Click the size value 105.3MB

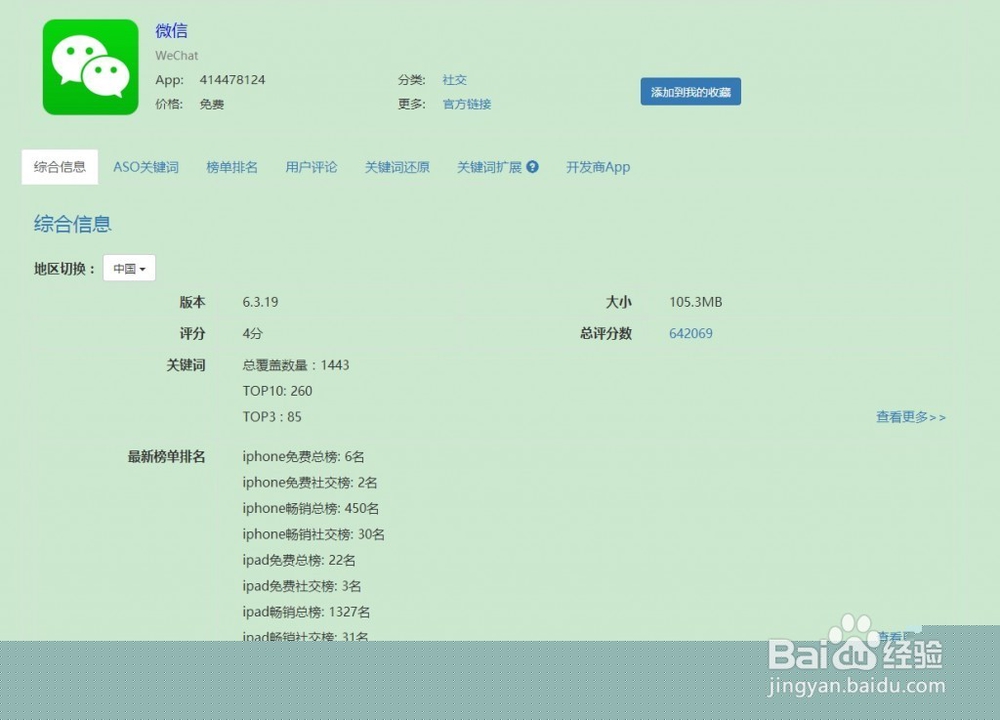click(x=696, y=302)
